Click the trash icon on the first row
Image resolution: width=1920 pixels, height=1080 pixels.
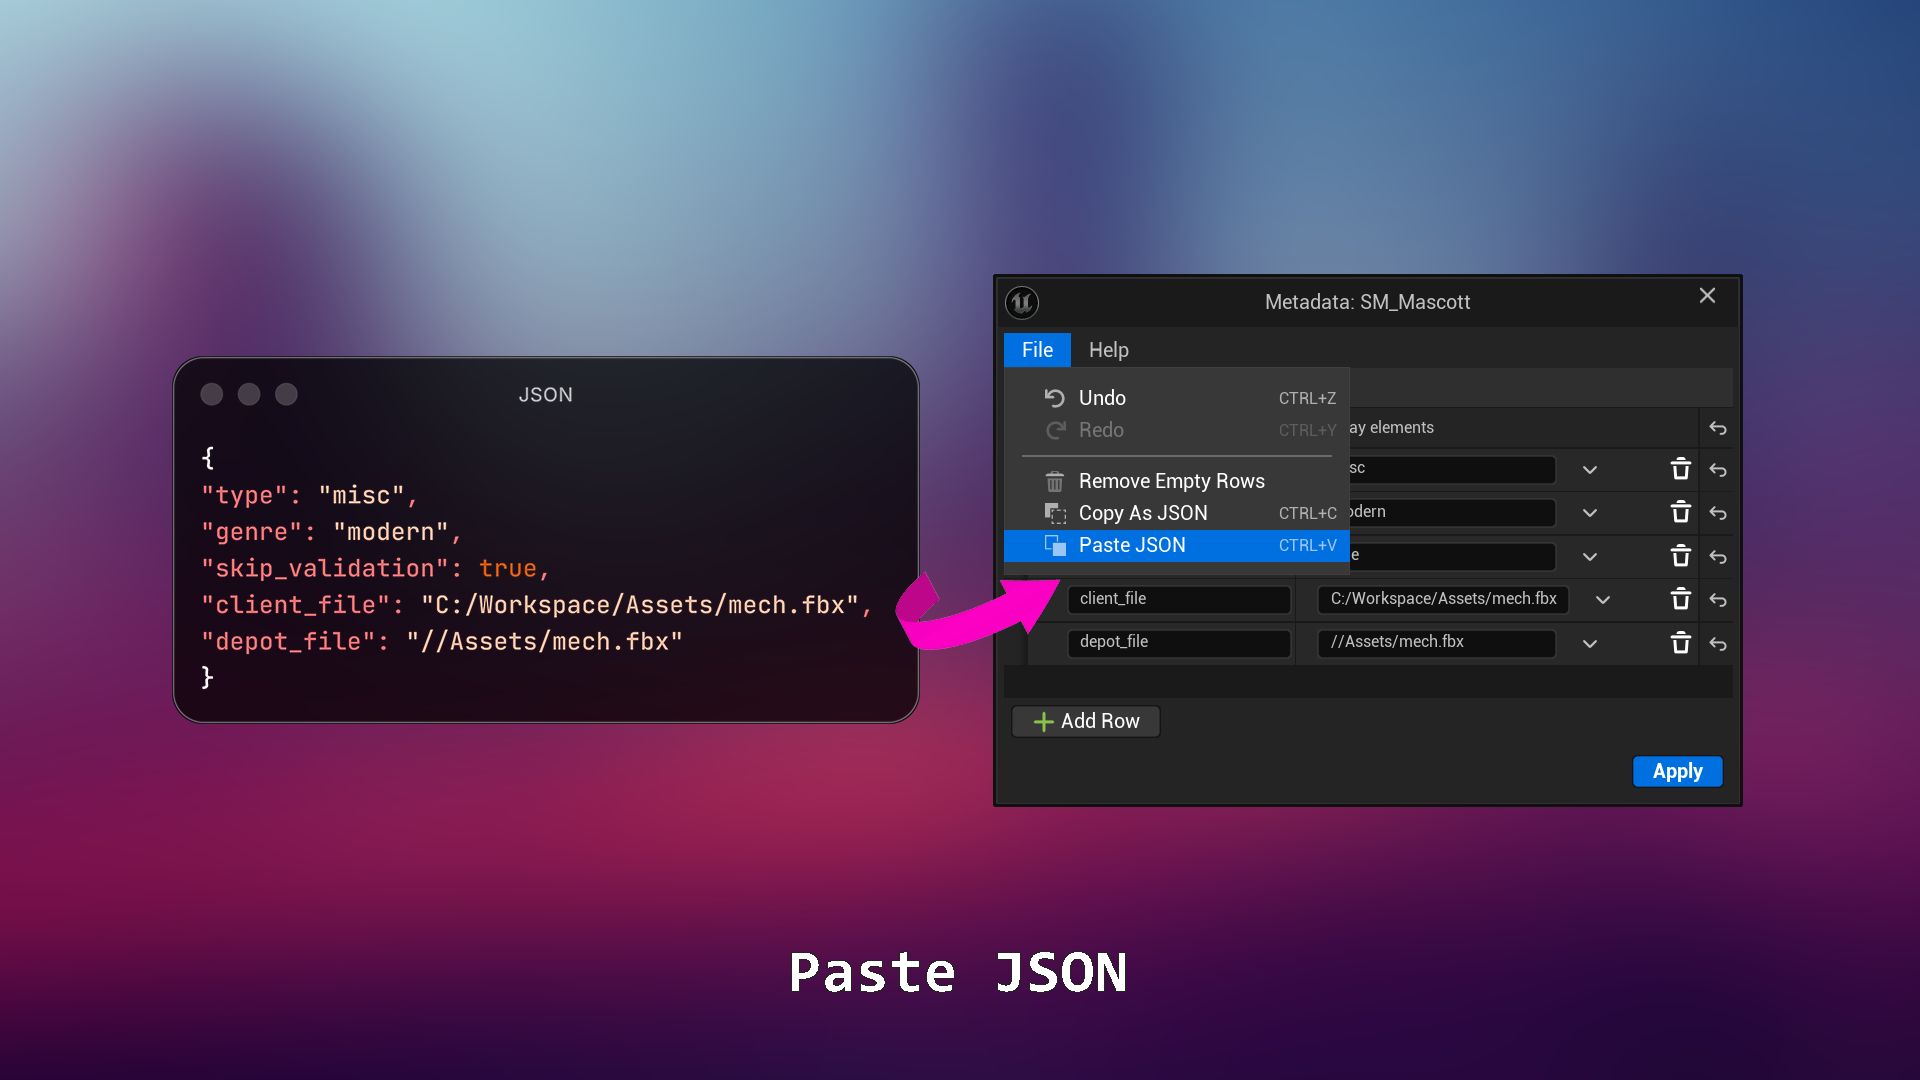1680,469
